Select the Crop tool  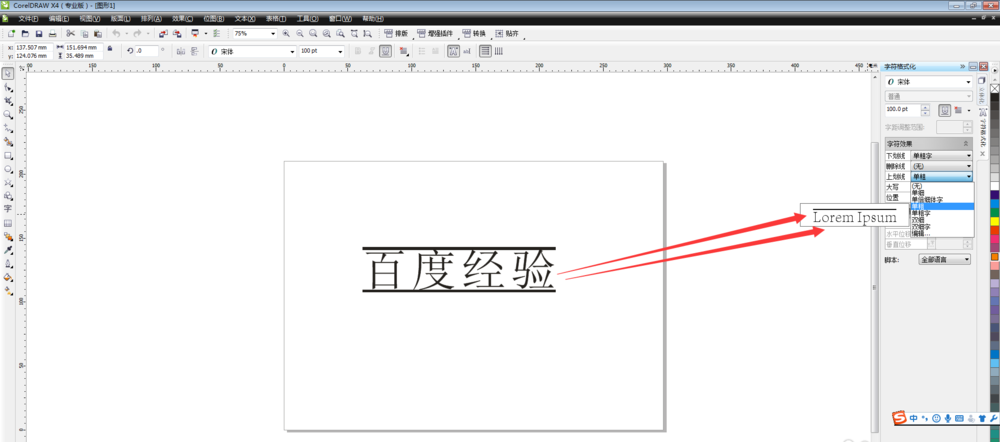point(8,101)
